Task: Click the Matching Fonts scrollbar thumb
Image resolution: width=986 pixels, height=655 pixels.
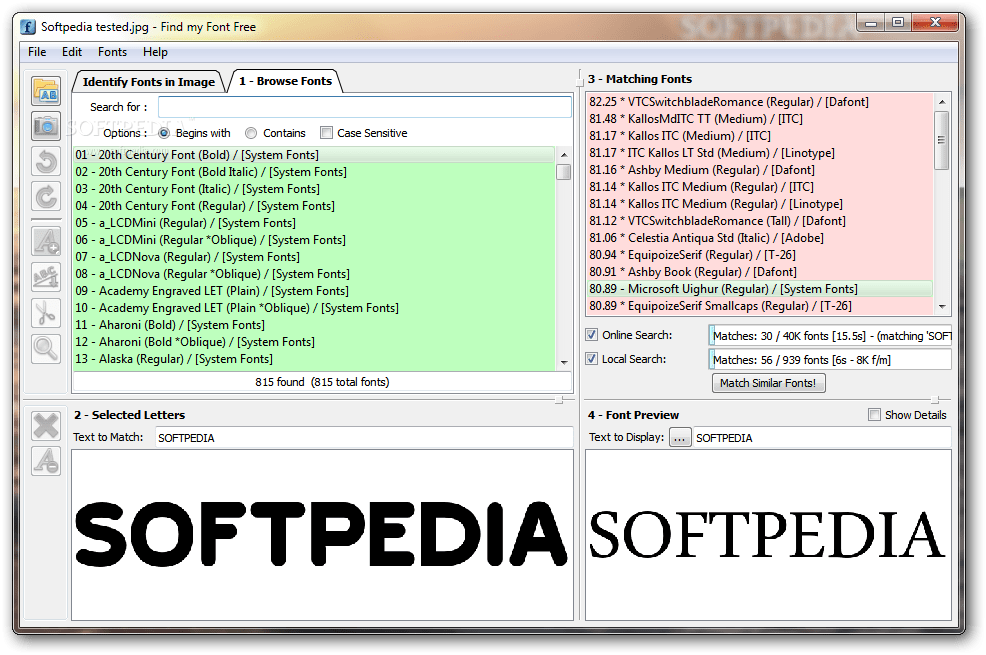Action: [941, 140]
